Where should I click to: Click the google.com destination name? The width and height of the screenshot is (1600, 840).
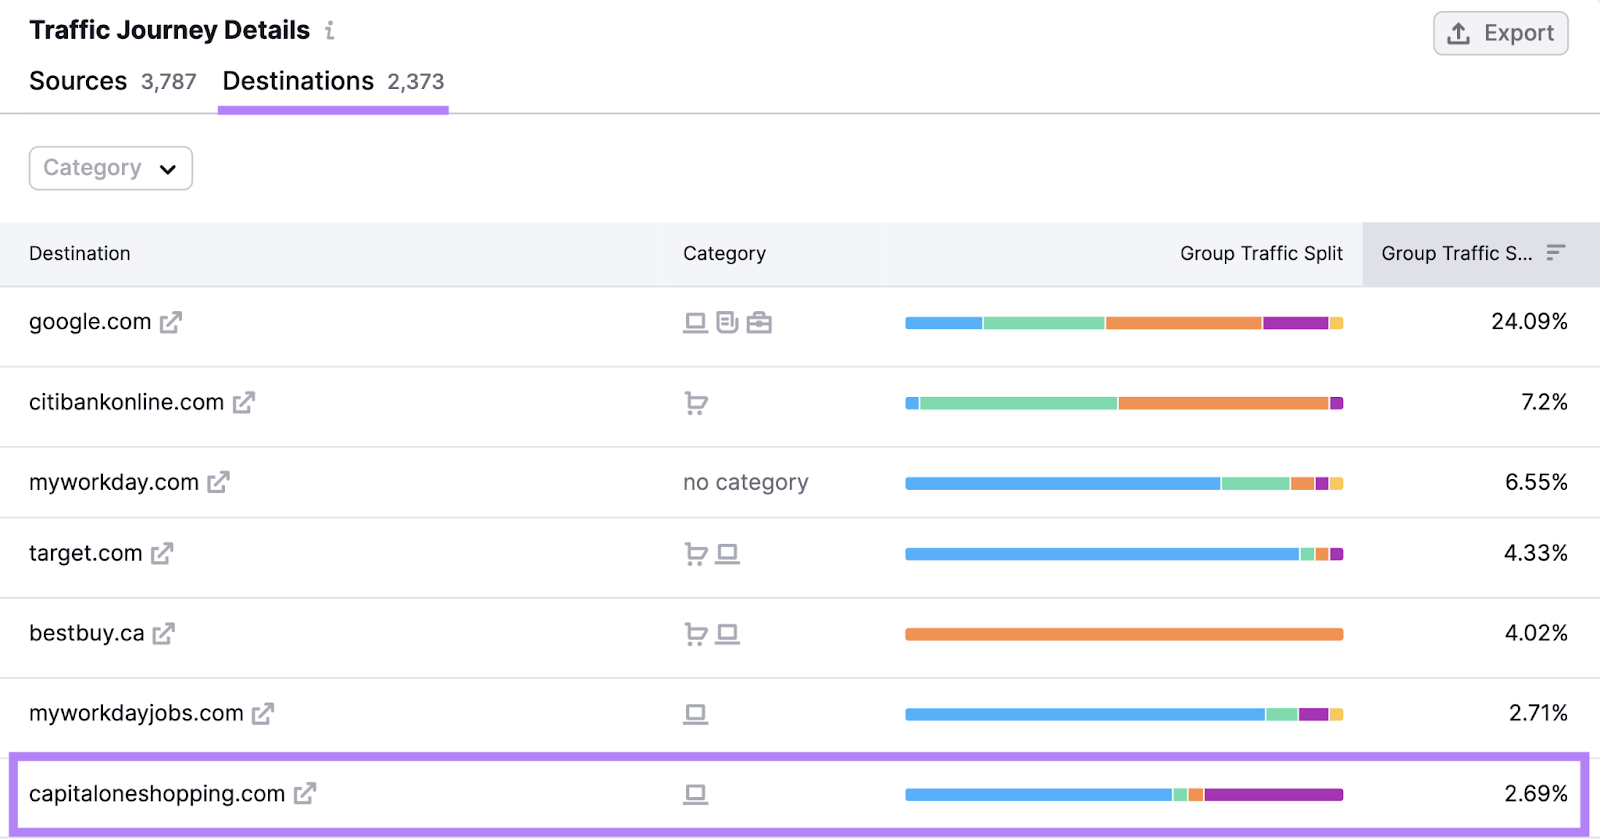(90, 322)
